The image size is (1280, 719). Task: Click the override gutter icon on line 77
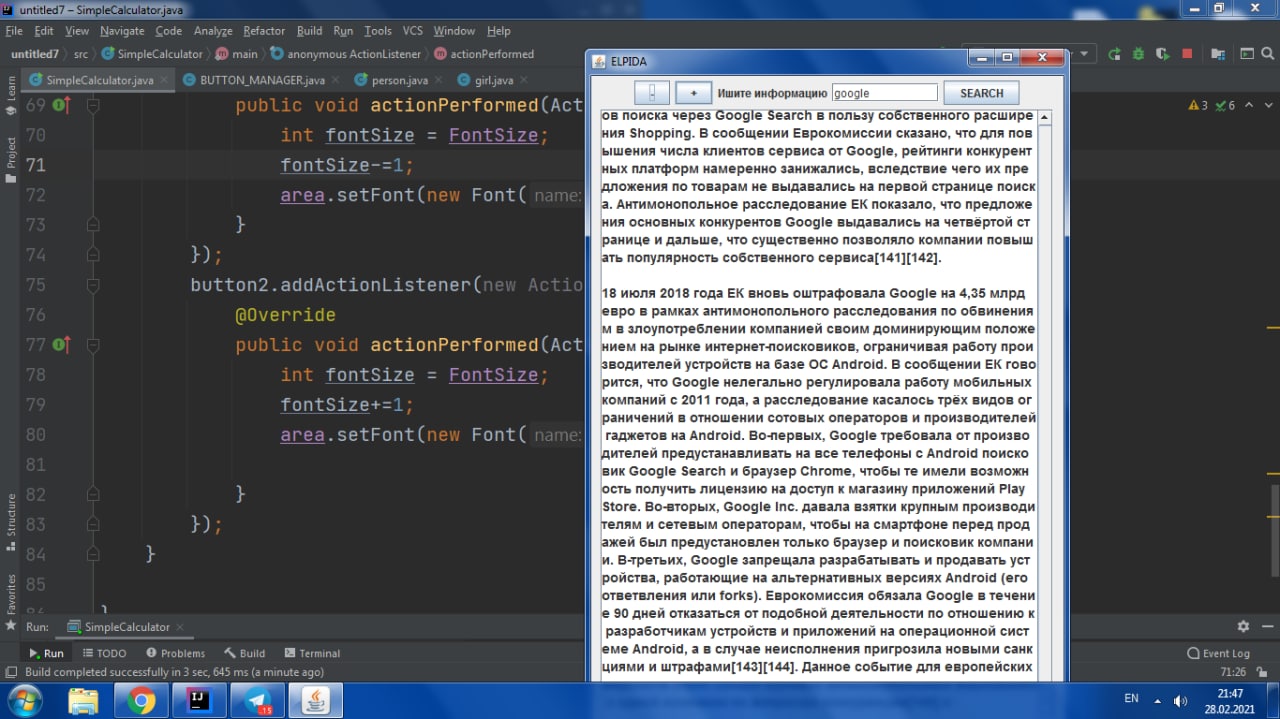[x=61, y=345]
